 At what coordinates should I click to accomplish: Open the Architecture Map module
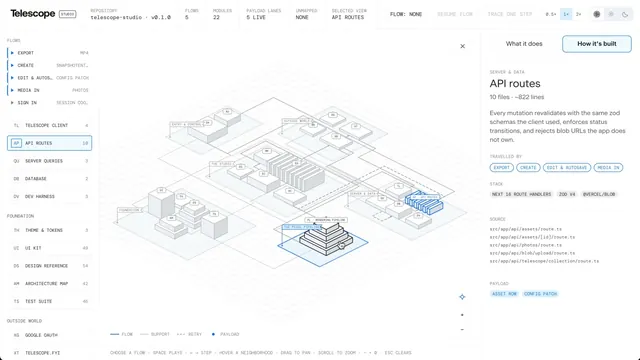pyautogui.click(x=49, y=283)
